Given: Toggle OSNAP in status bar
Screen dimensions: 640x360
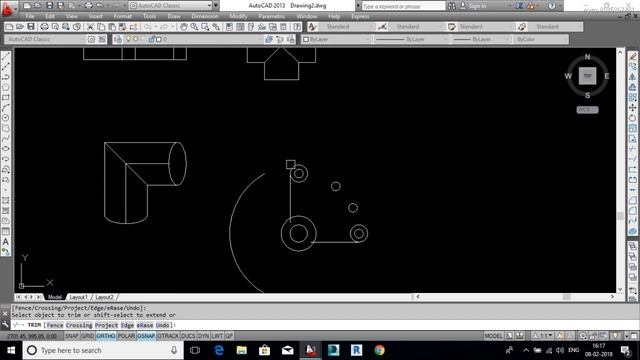Looking at the screenshot, I should tap(146, 336).
